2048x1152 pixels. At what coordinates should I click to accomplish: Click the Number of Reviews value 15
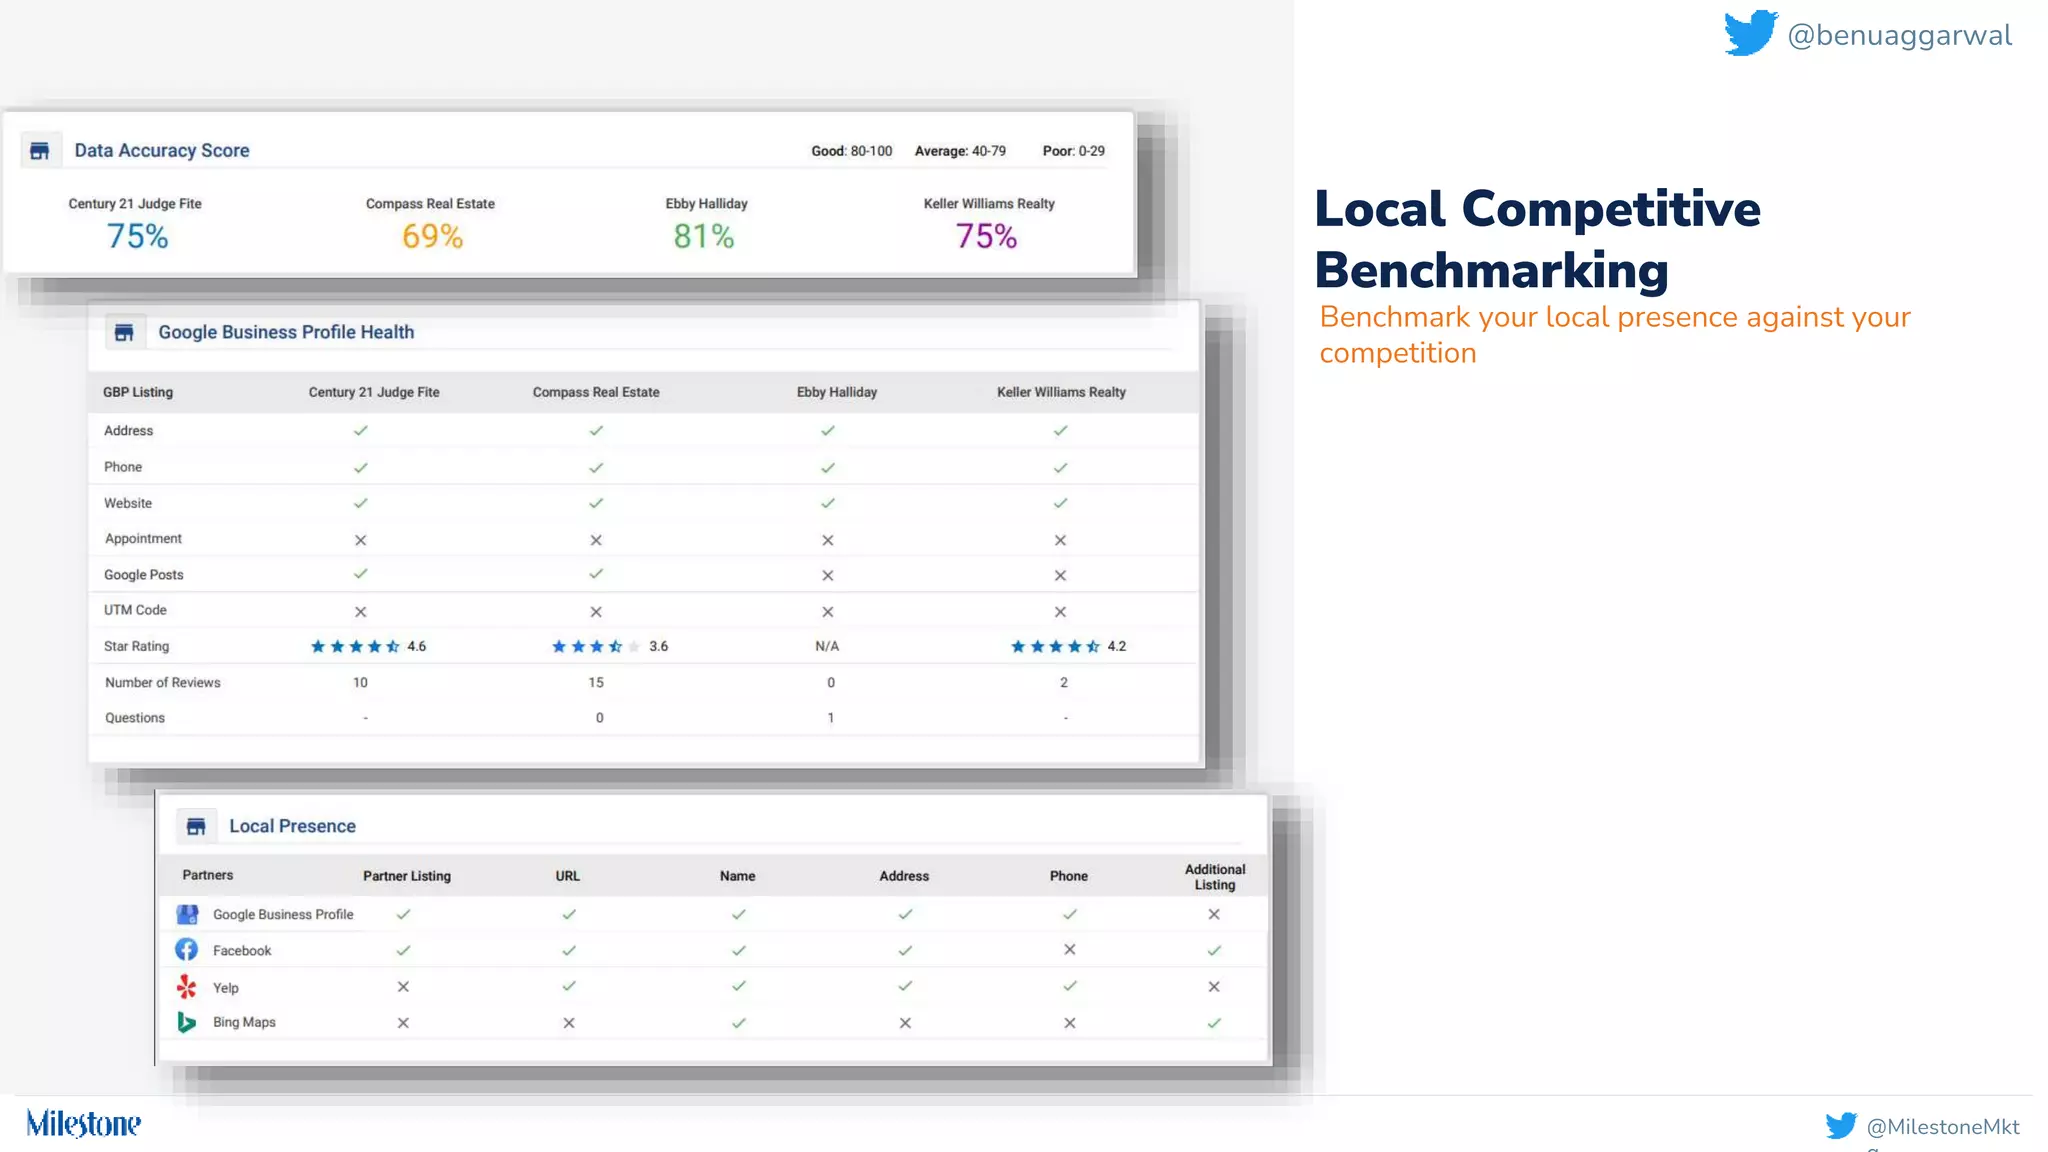(x=596, y=683)
